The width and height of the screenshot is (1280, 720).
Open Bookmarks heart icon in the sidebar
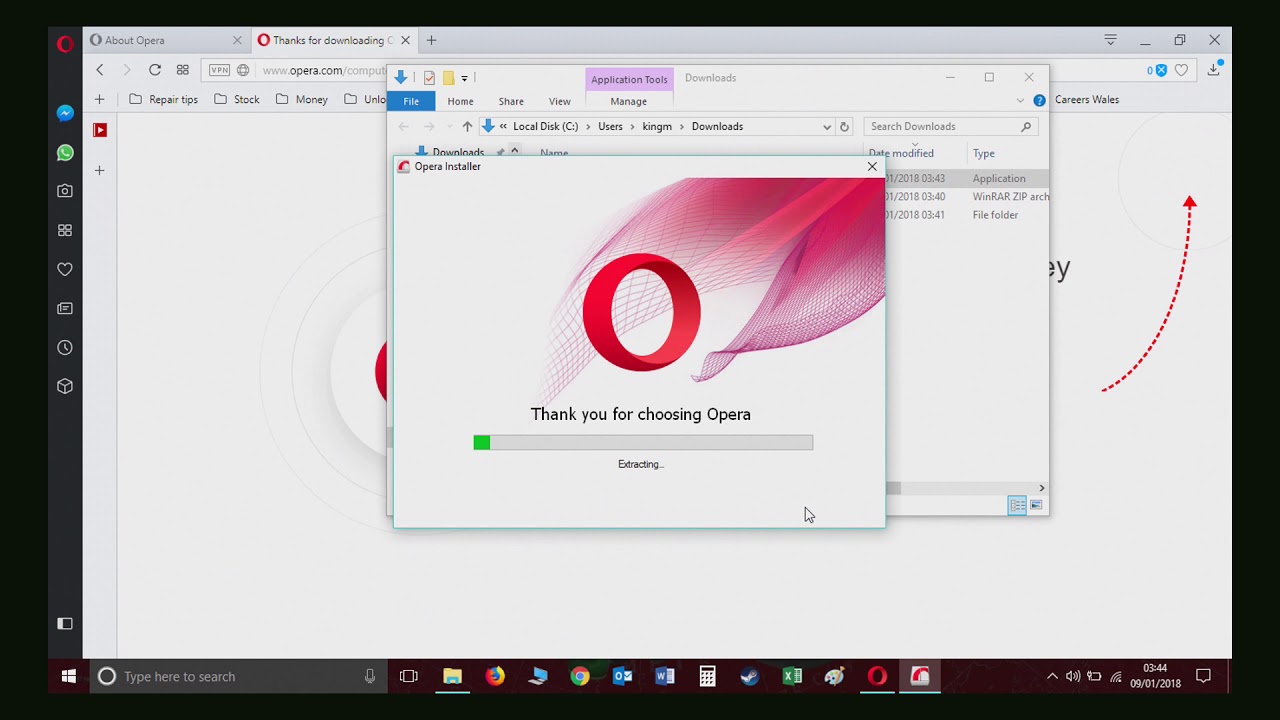pyautogui.click(x=65, y=269)
